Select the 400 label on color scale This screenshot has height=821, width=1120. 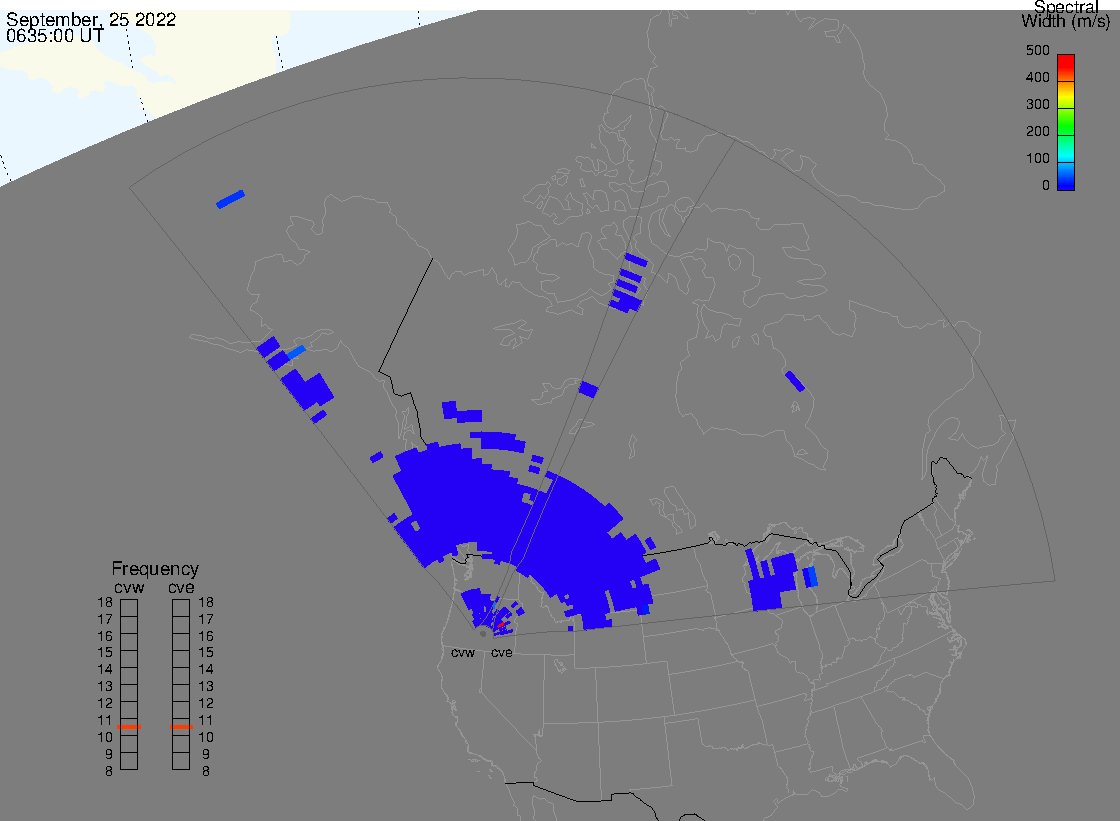[1037, 77]
